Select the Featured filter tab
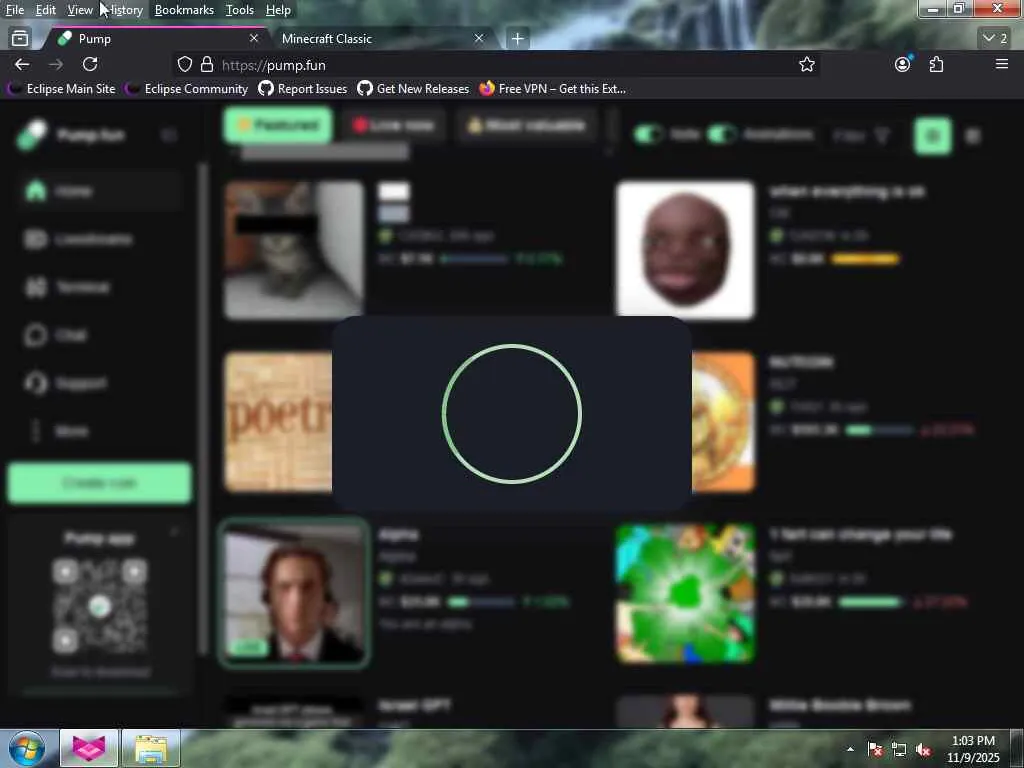 click(278, 125)
